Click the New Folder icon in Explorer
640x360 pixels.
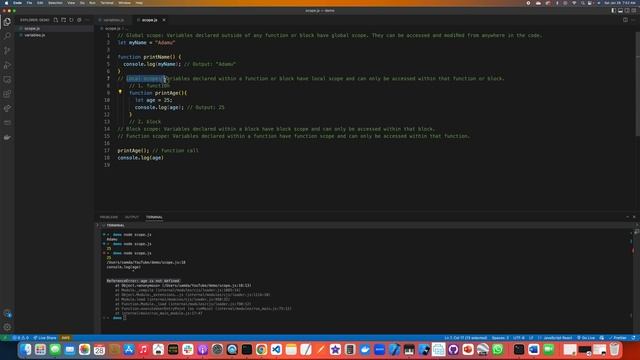pos(64,20)
